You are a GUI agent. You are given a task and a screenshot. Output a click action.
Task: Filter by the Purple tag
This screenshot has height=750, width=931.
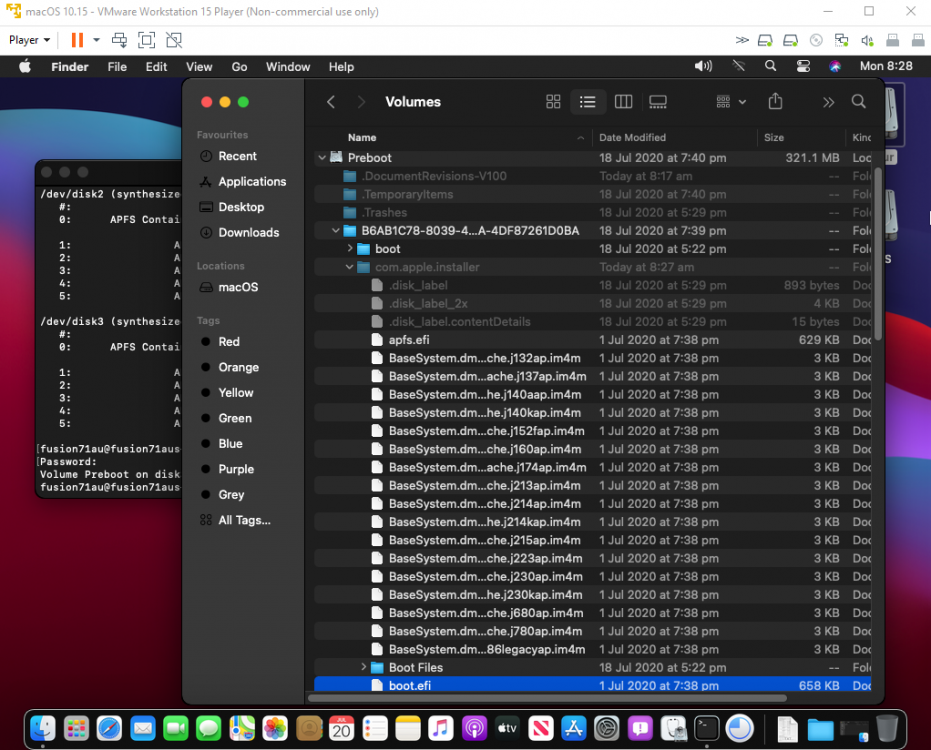236,470
